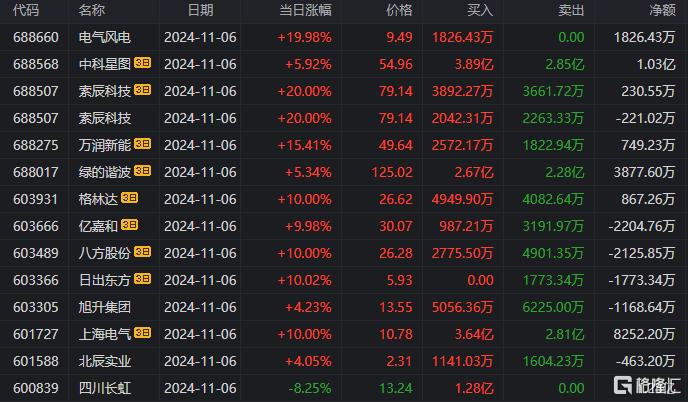This screenshot has width=688, height=402.
Task: Select stock code 601727
Action: 36,334
